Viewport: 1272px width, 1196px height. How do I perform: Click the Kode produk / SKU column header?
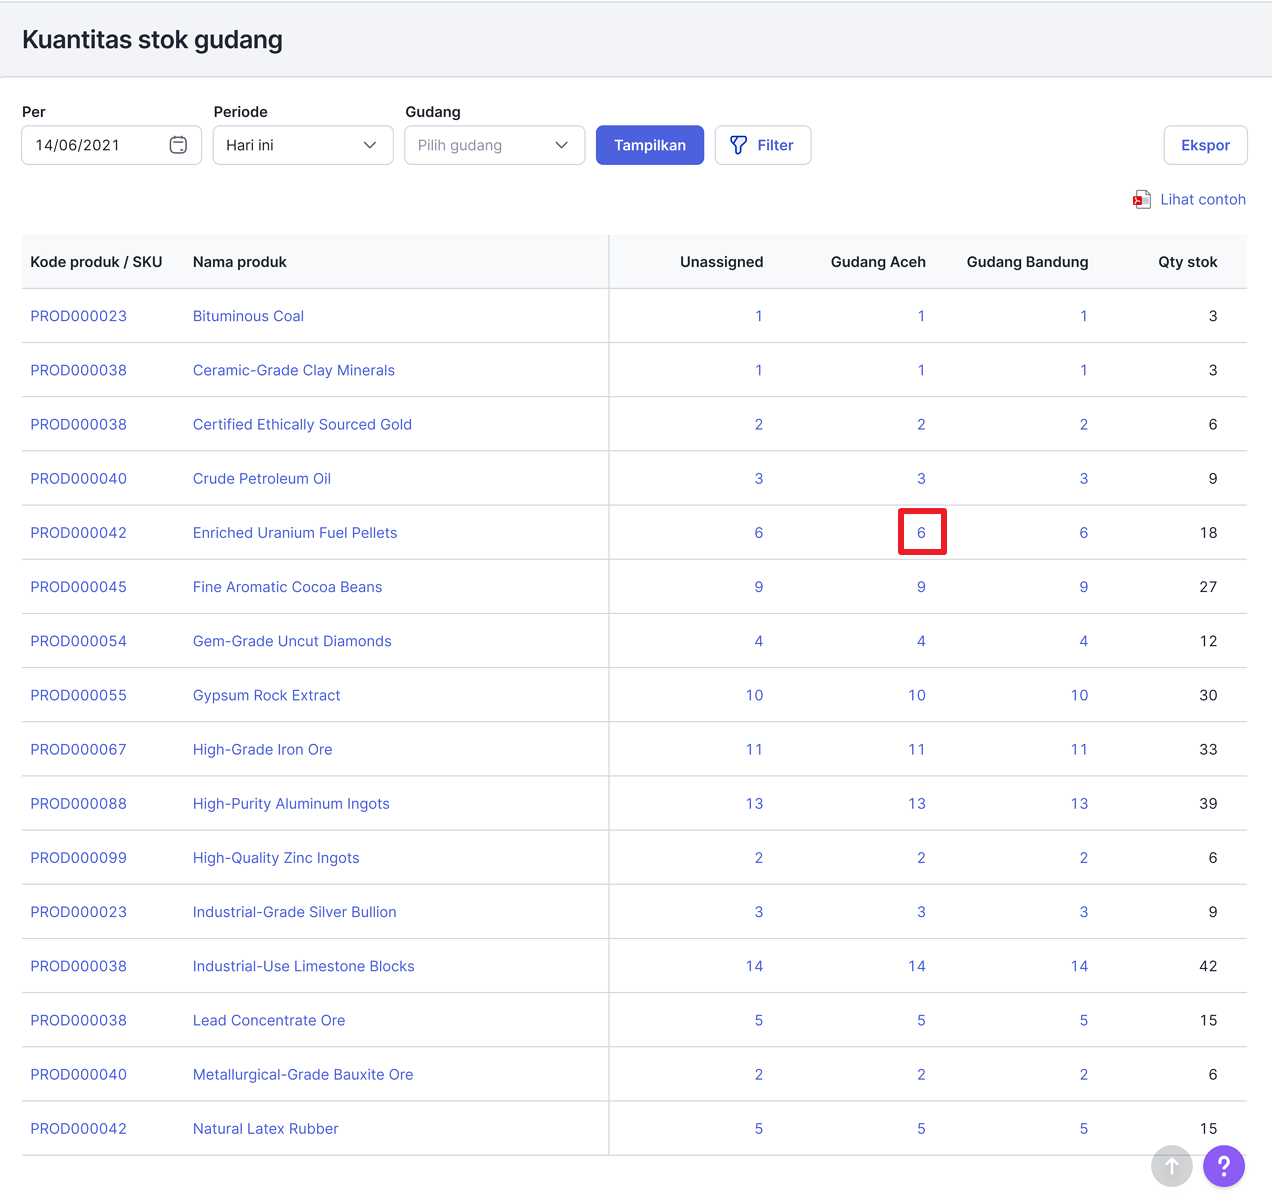point(96,262)
